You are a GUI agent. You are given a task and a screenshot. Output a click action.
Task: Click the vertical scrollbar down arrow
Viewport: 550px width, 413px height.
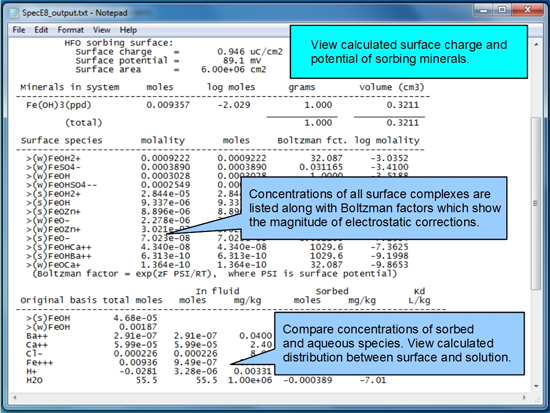pos(536,386)
